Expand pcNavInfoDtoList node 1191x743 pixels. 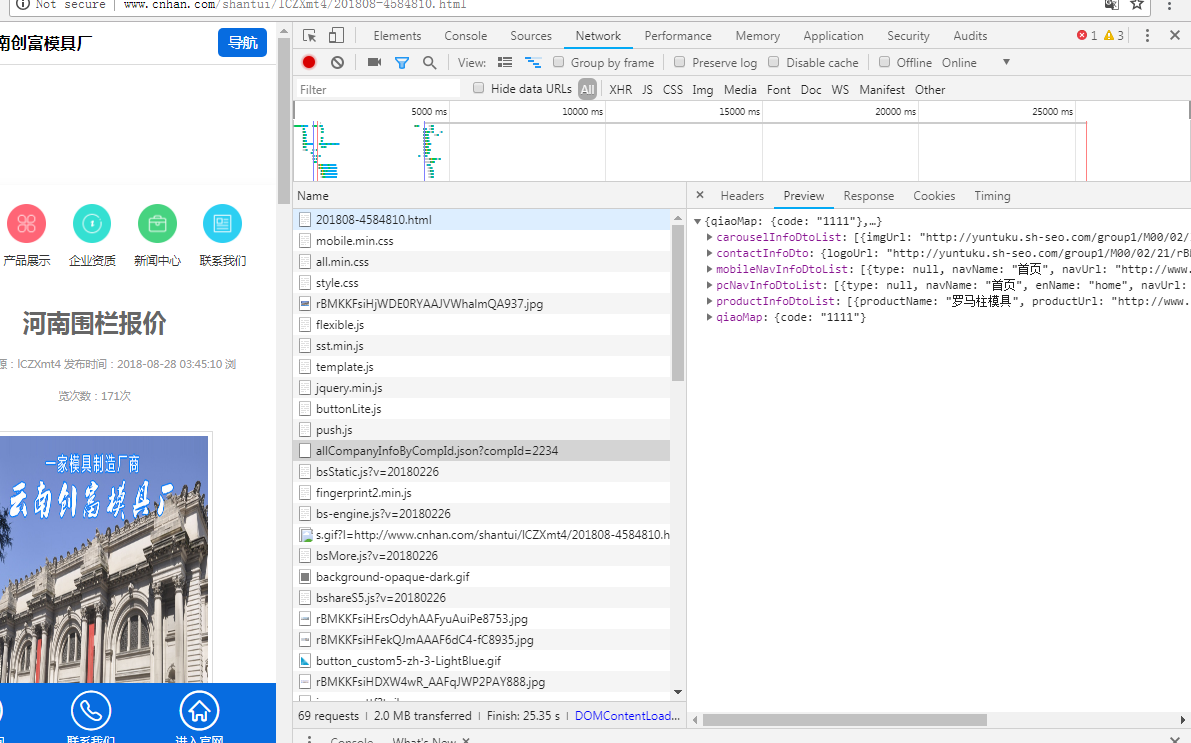tap(709, 285)
